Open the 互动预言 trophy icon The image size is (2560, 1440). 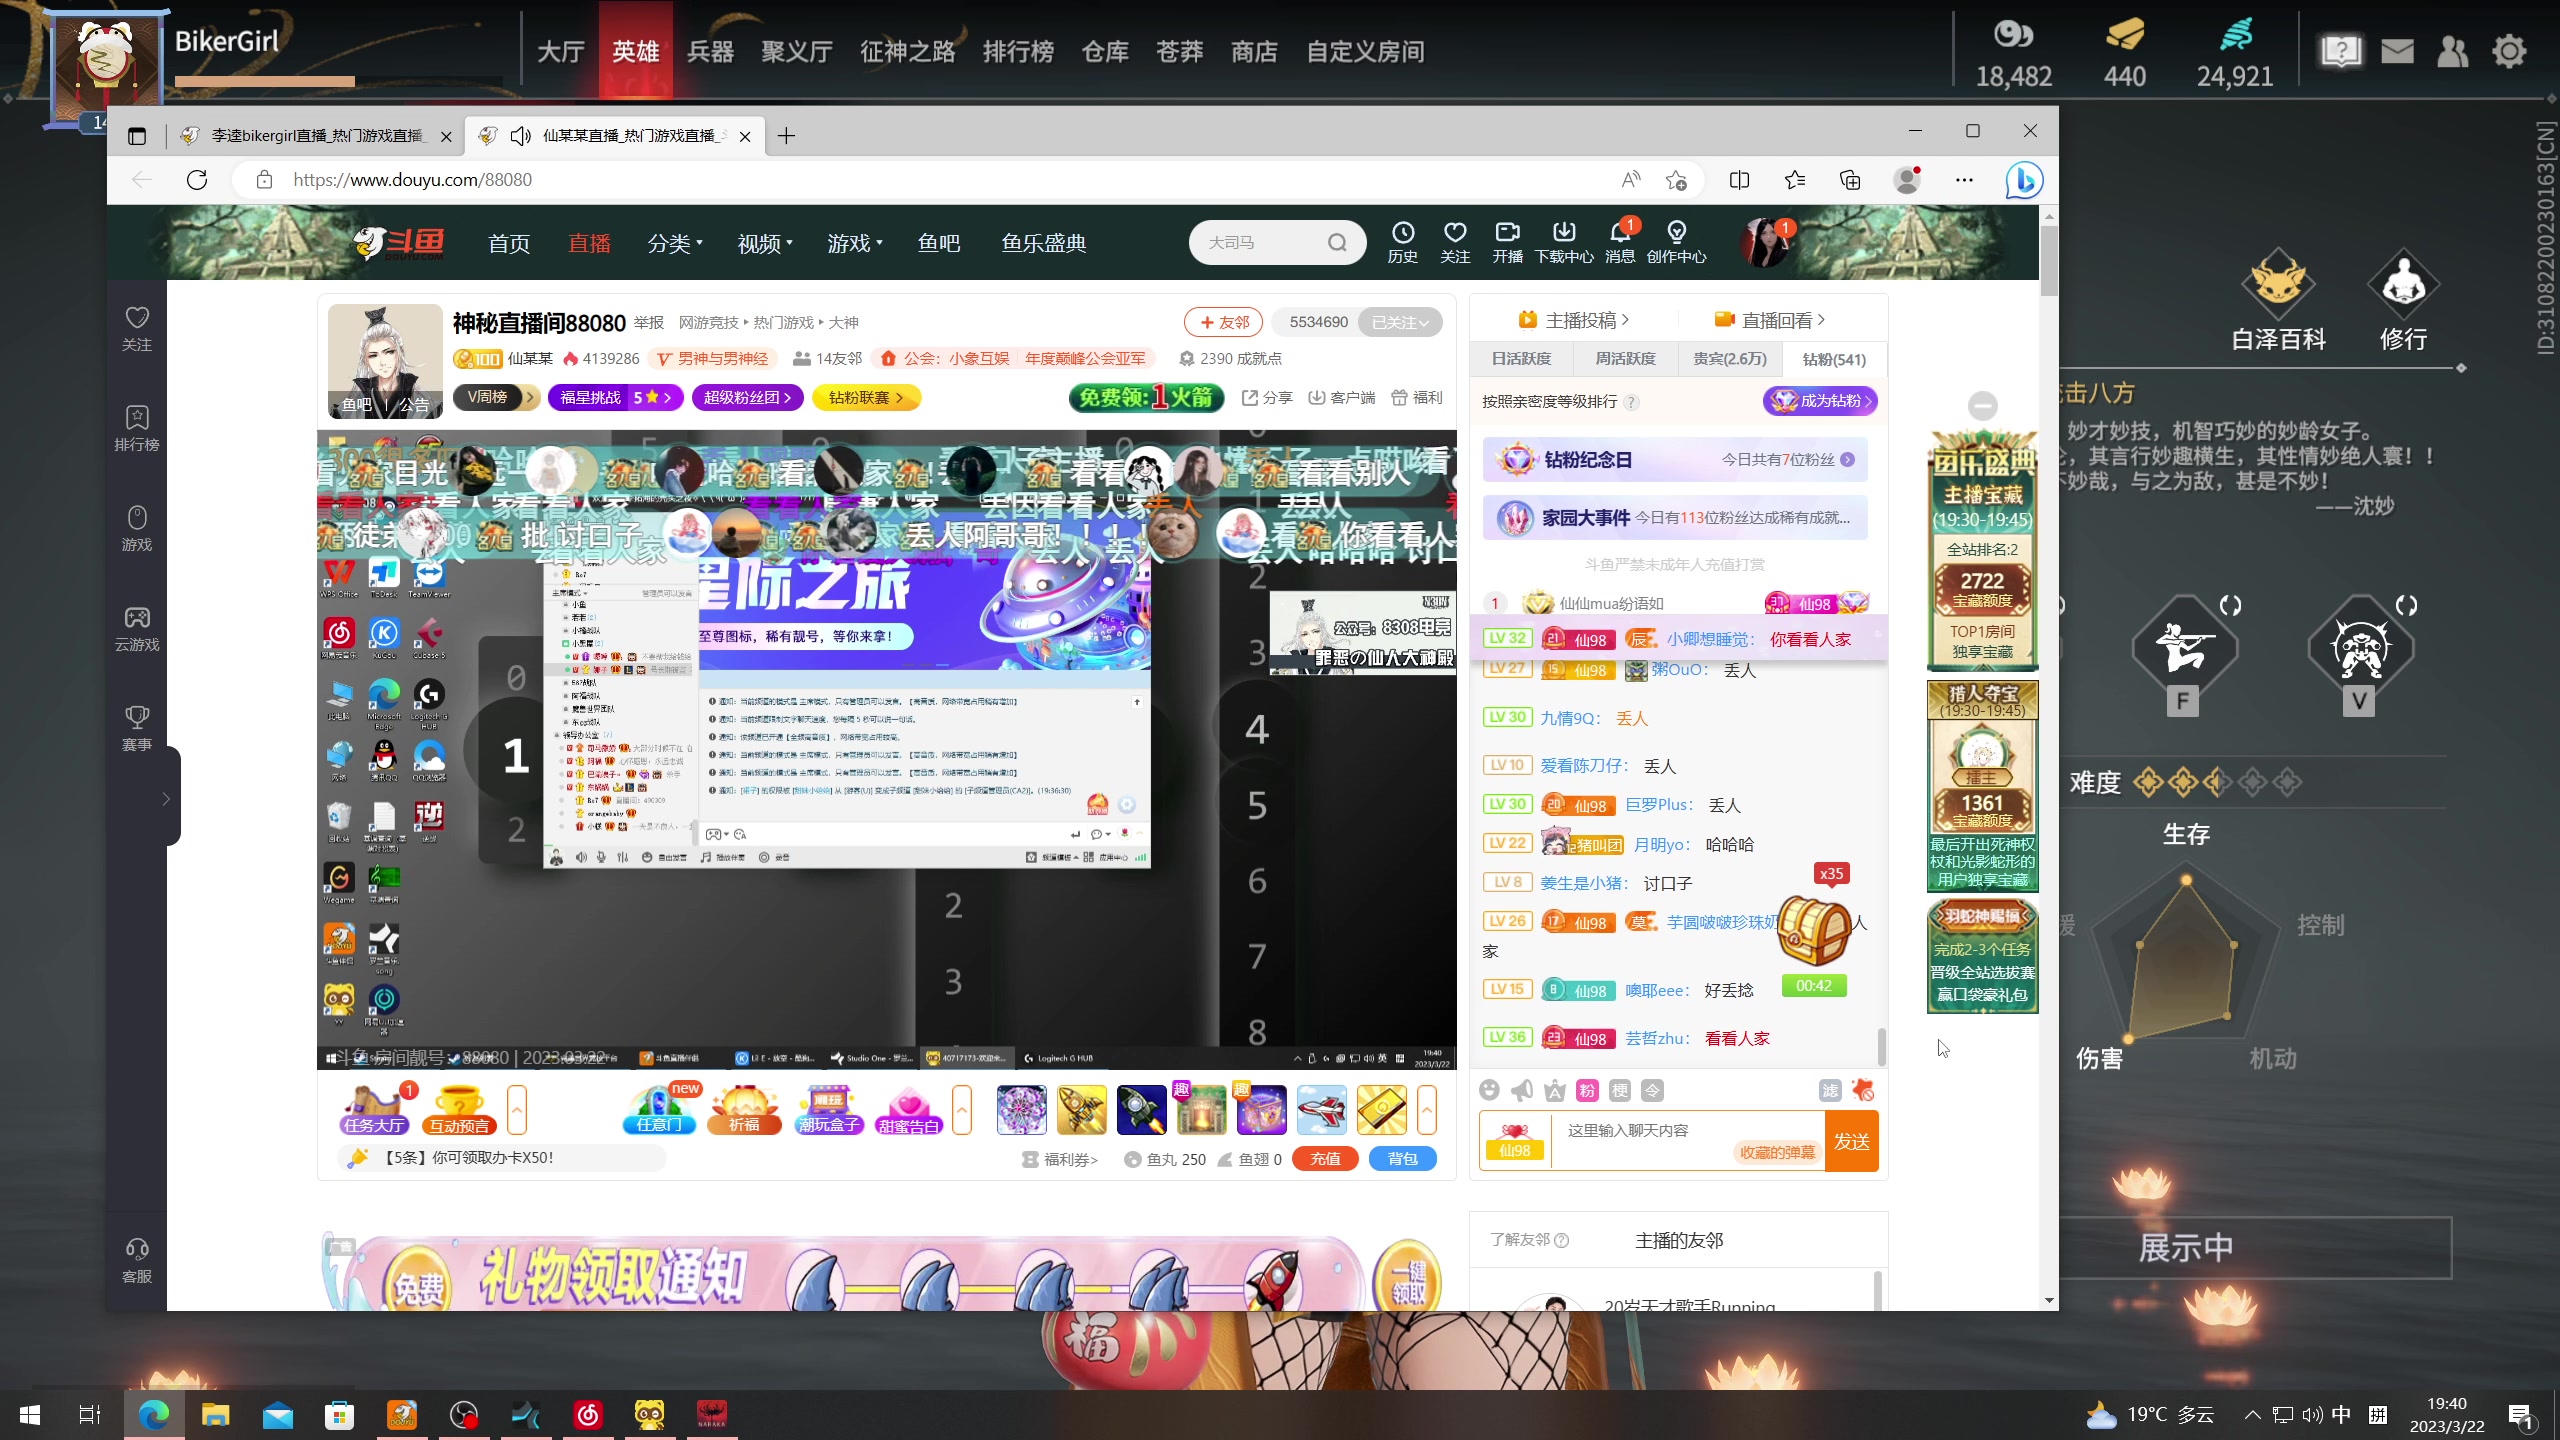(459, 1109)
